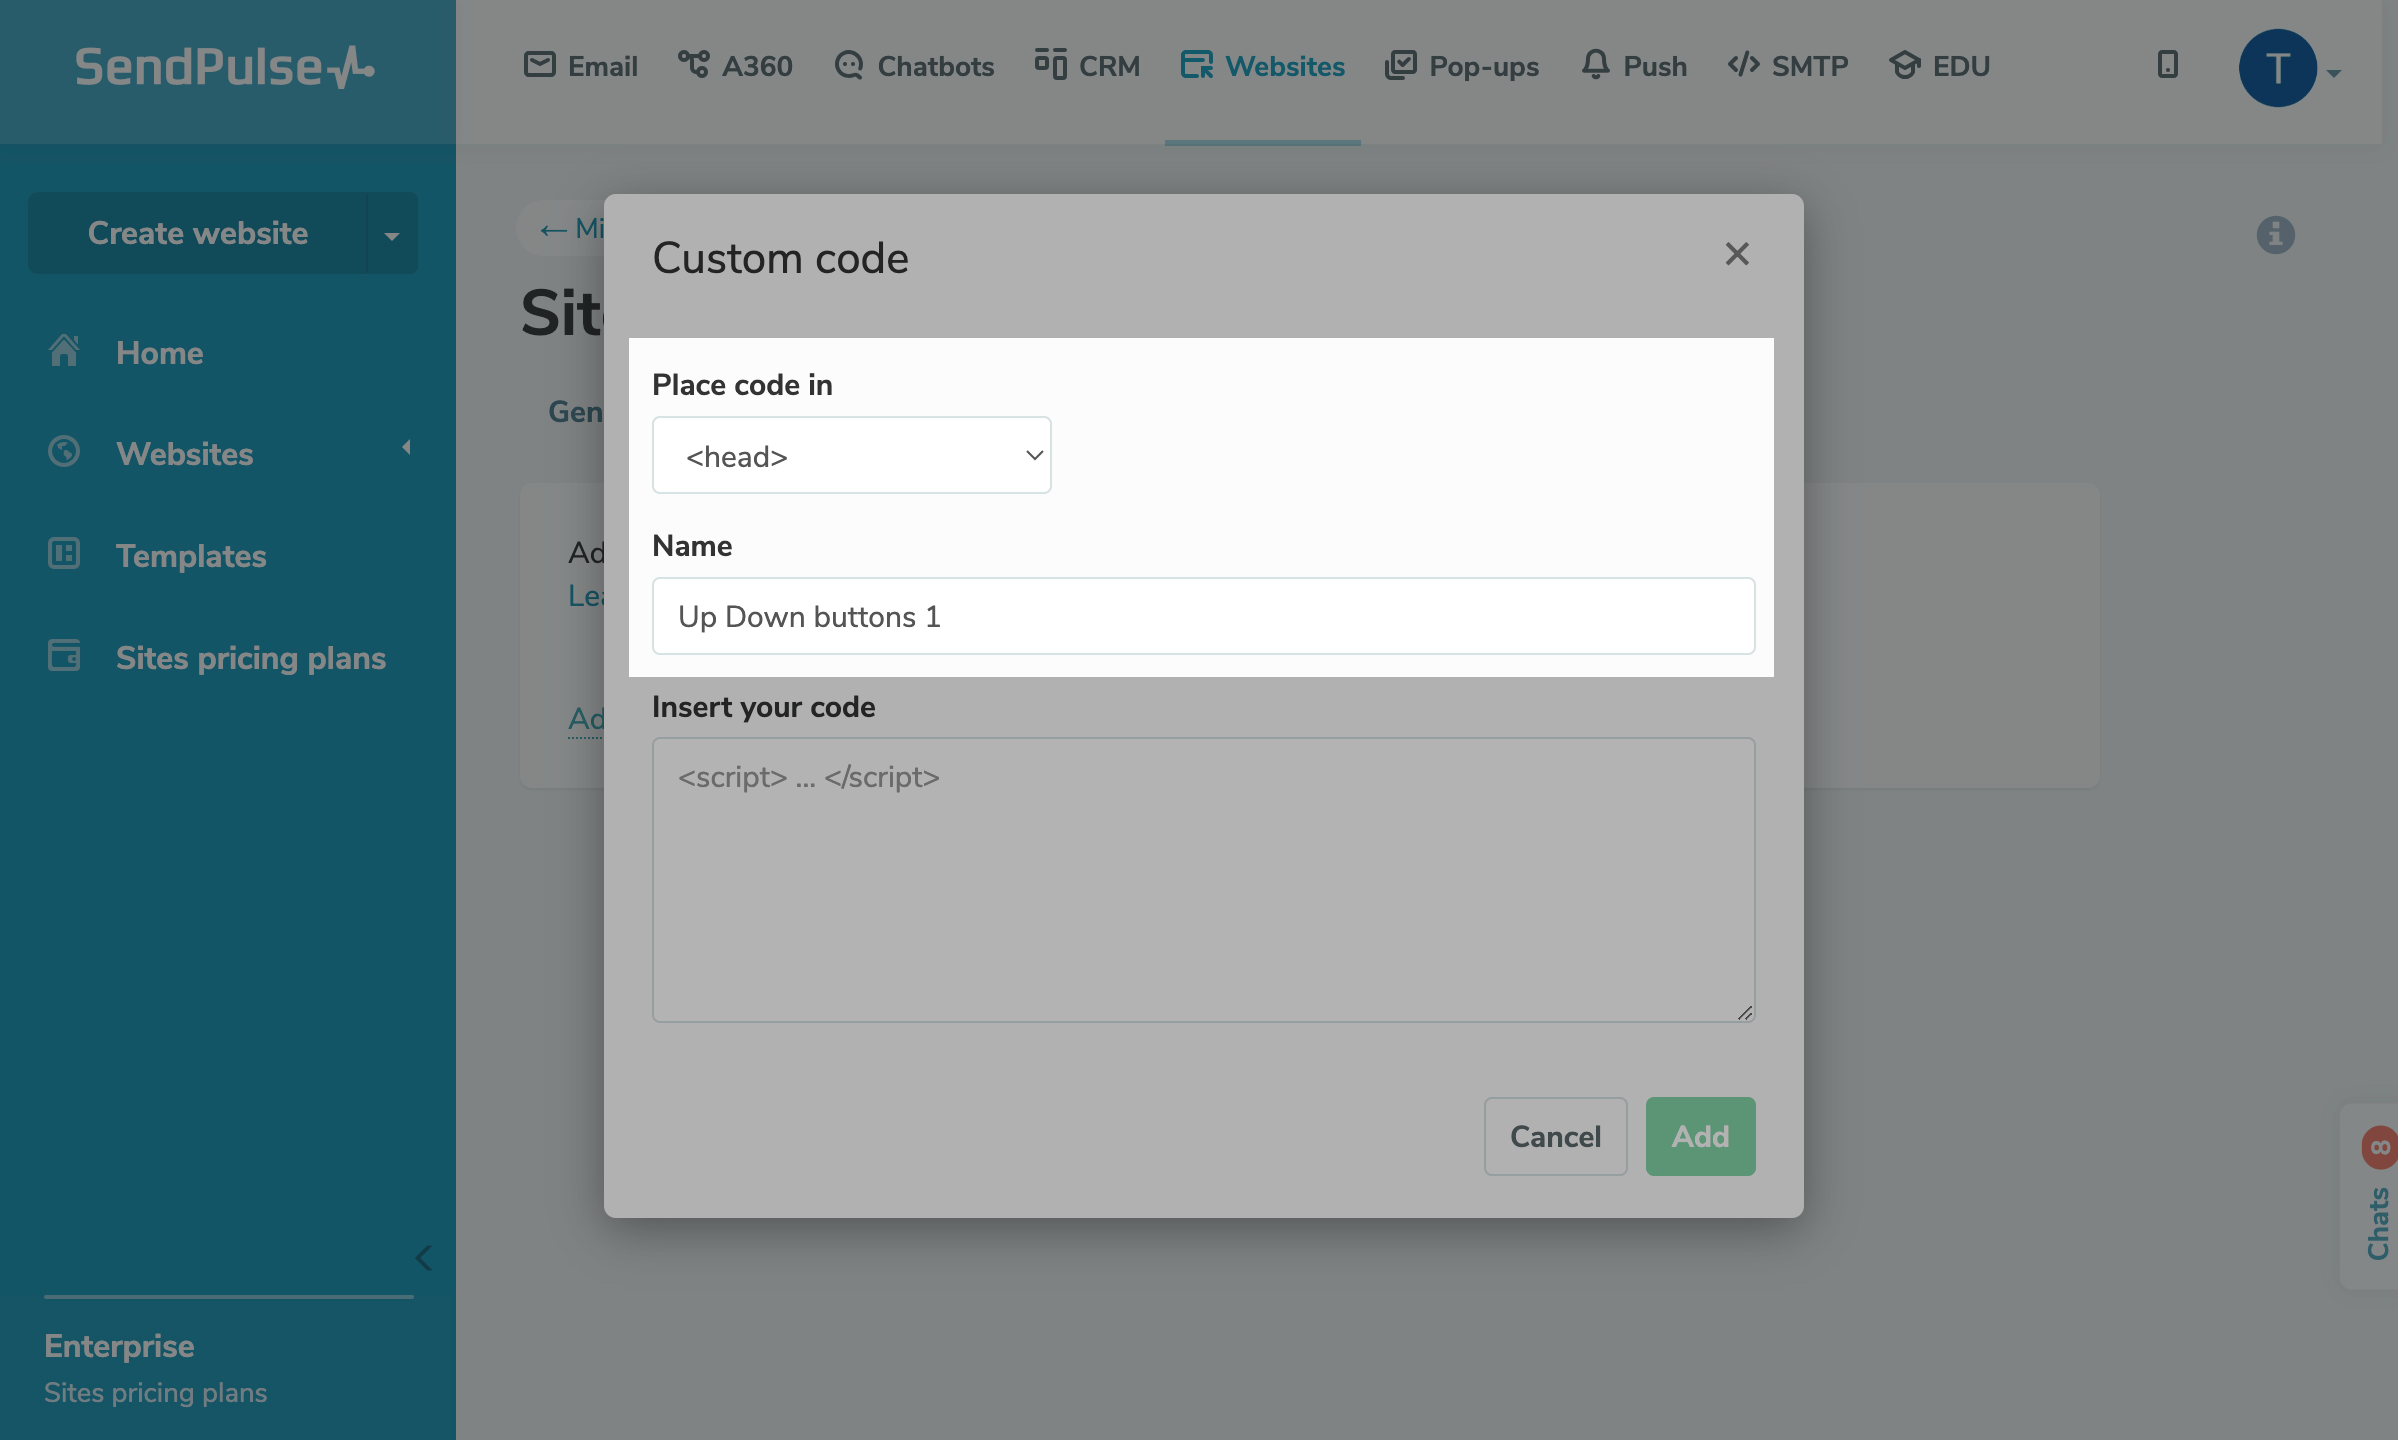Open the Chatbots icon
This screenshot has width=2398, height=1440.
[x=849, y=65]
